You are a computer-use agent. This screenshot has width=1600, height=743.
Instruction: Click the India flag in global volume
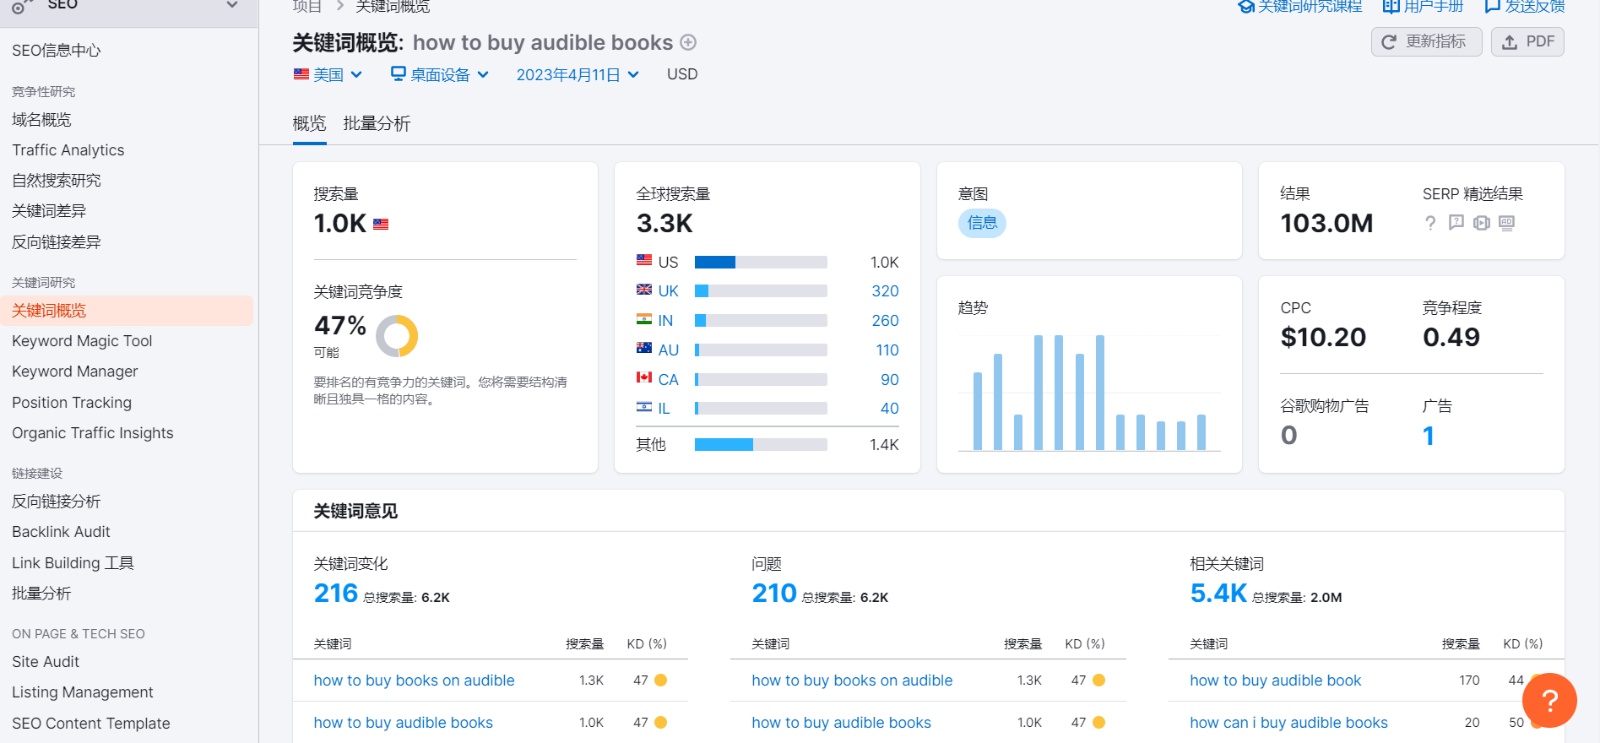(x=644, y=320)
